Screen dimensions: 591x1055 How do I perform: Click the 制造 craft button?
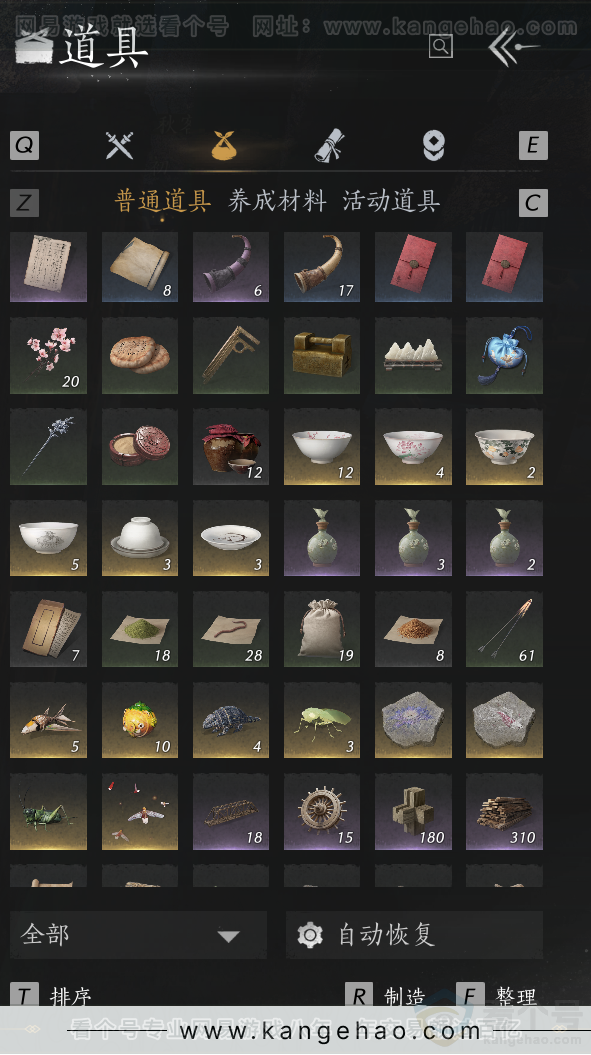(x=405, y=996)
